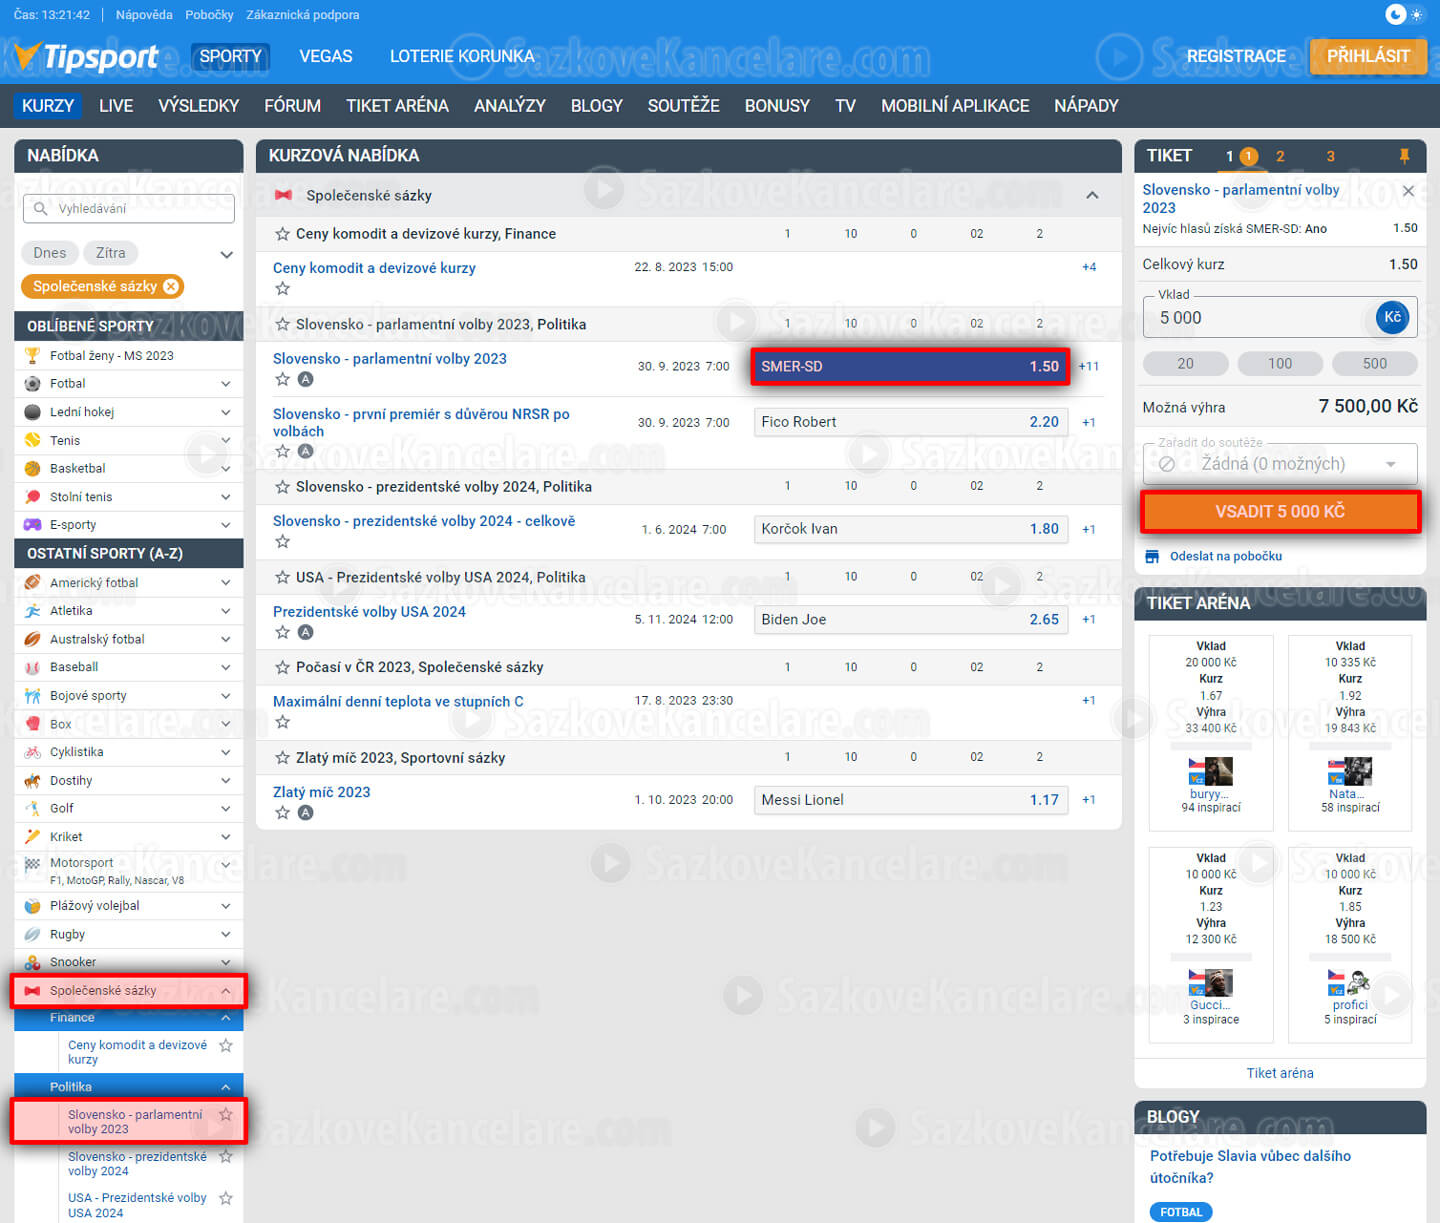Open the SPORTY tab
Screen dimensions: 1440x1223
point(230,56)
